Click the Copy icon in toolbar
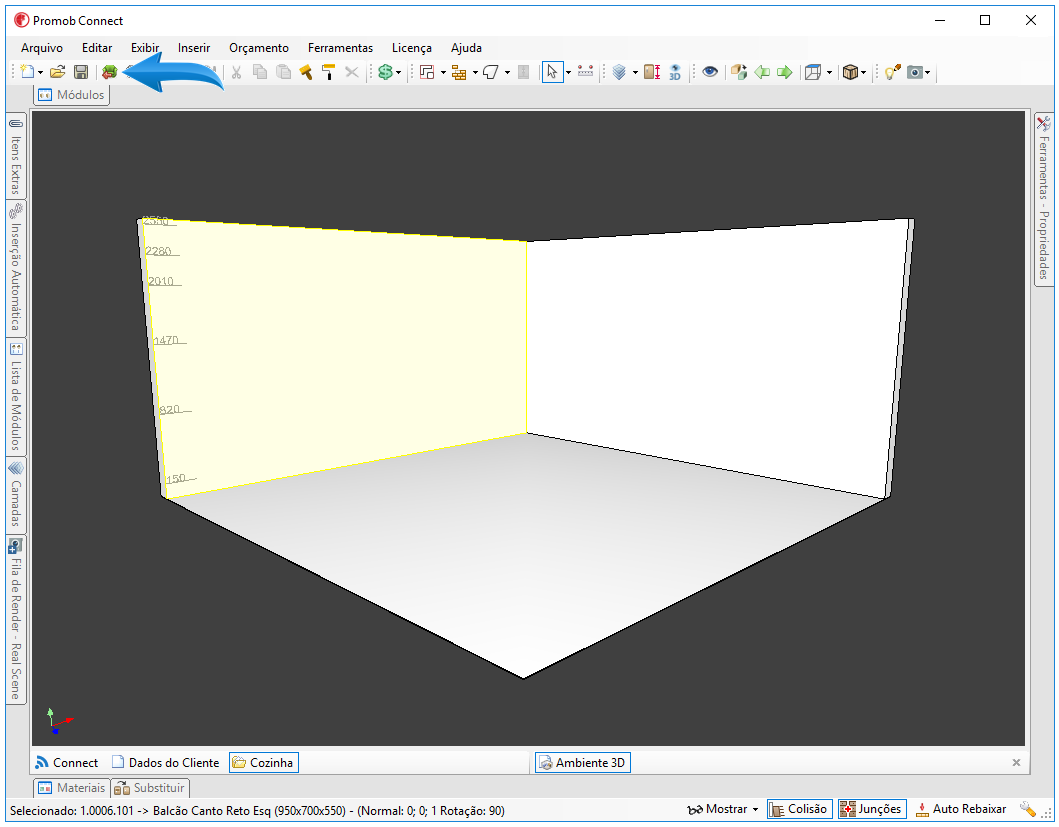The height and width of the screenshot is (827, 1059). (259, 72)
